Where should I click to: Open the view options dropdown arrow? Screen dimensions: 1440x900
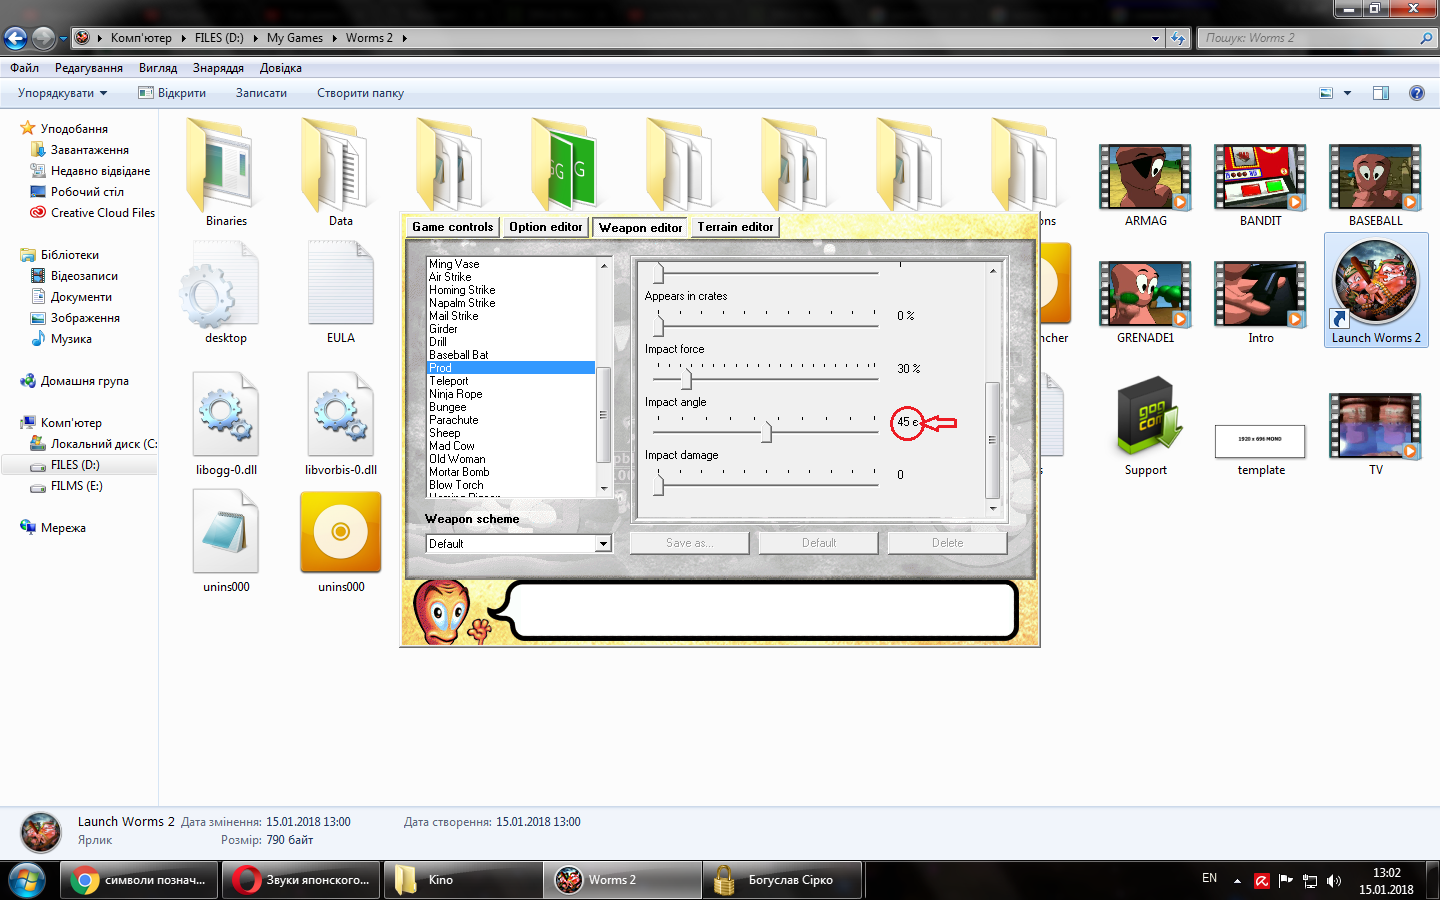click(x=1347, y=93)
